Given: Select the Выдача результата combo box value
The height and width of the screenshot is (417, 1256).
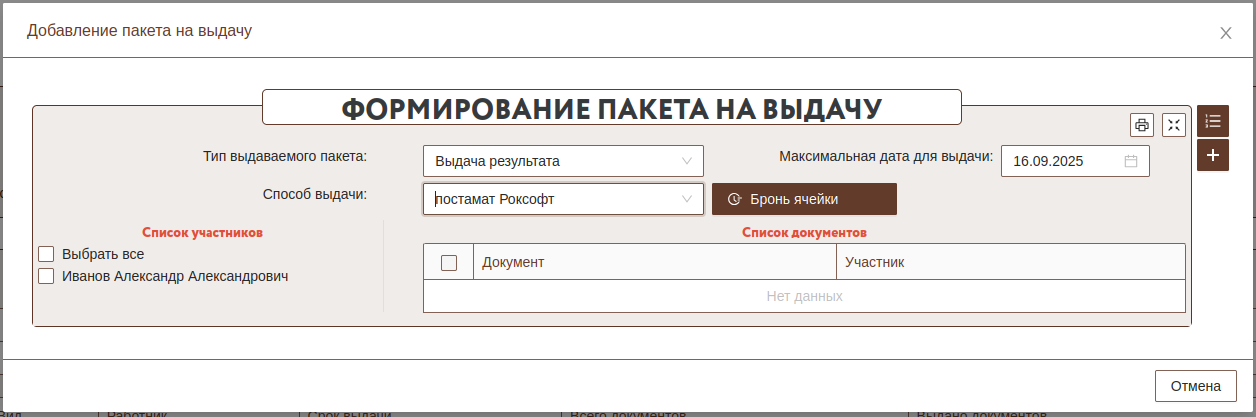Looking at the screenshot, I should (x=550, y=161).
